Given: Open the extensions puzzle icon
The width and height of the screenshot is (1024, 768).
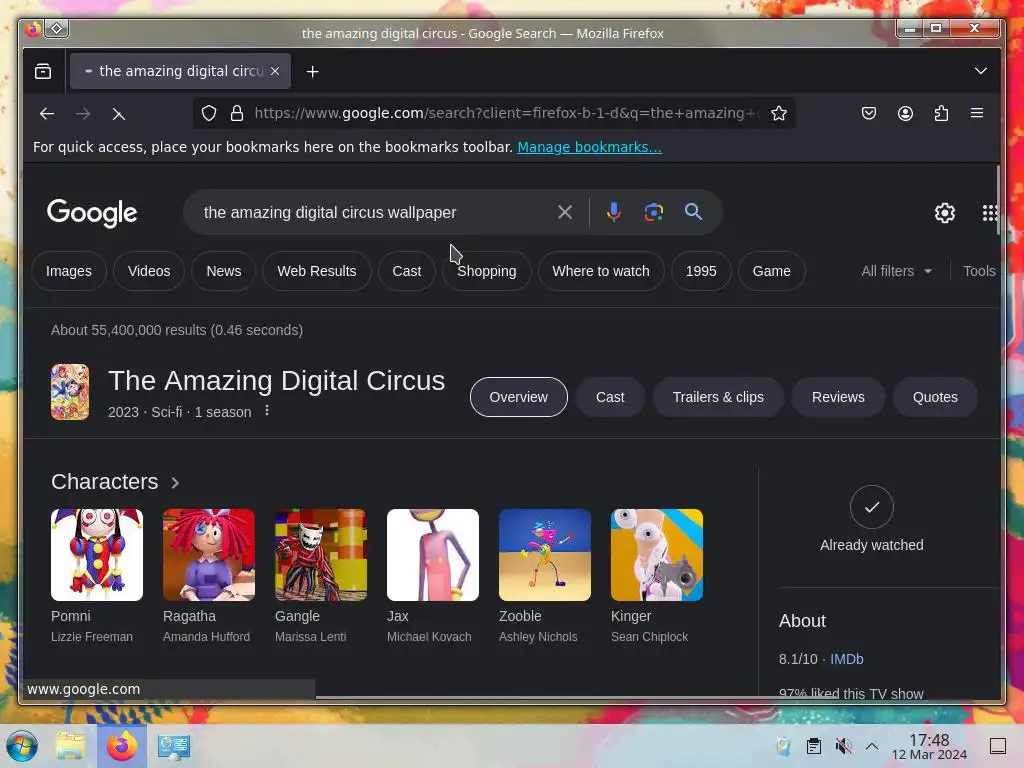Looking at the screenshot, I should click(941, 113).
